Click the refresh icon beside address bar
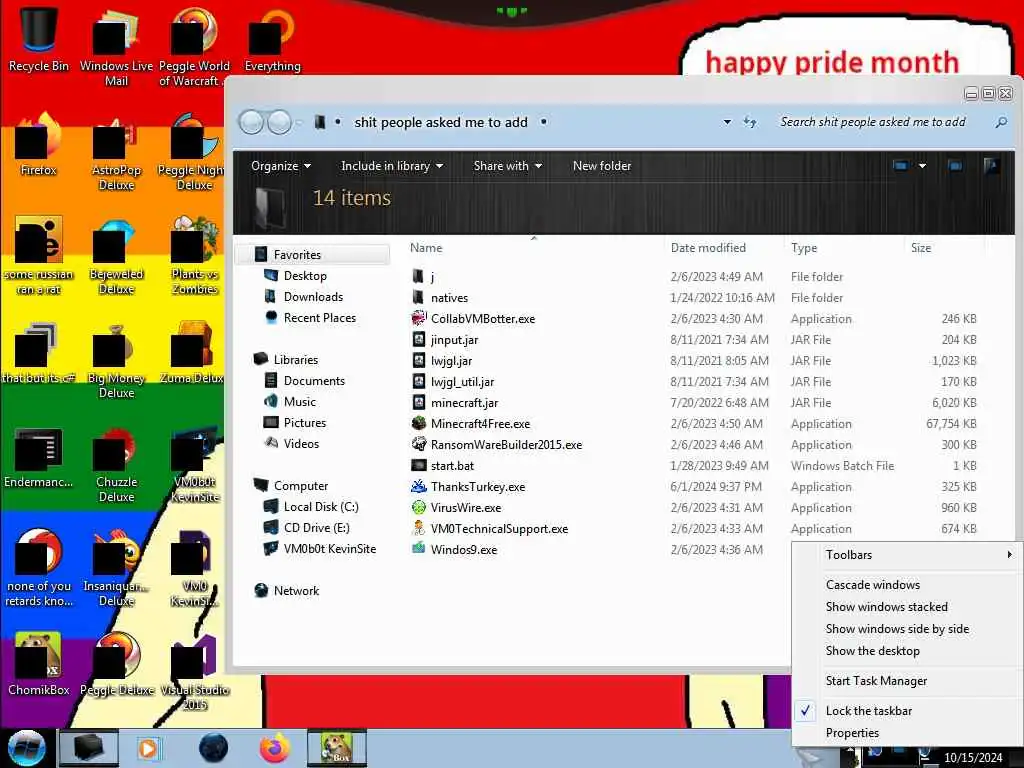This screenshot has height=768, width=1024. (x=750, y=122)
